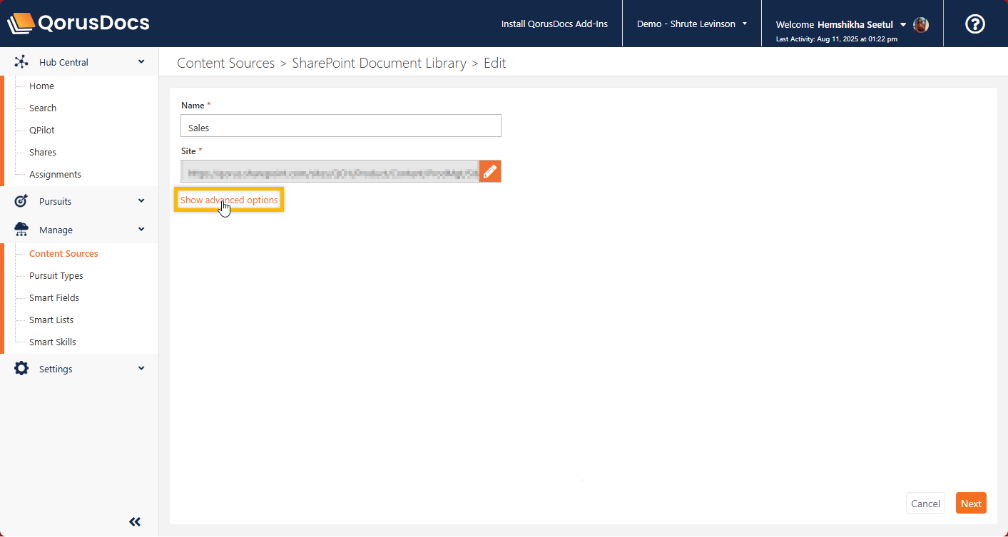
Task: Open the help question mark icon
Action: click(975, 24)
